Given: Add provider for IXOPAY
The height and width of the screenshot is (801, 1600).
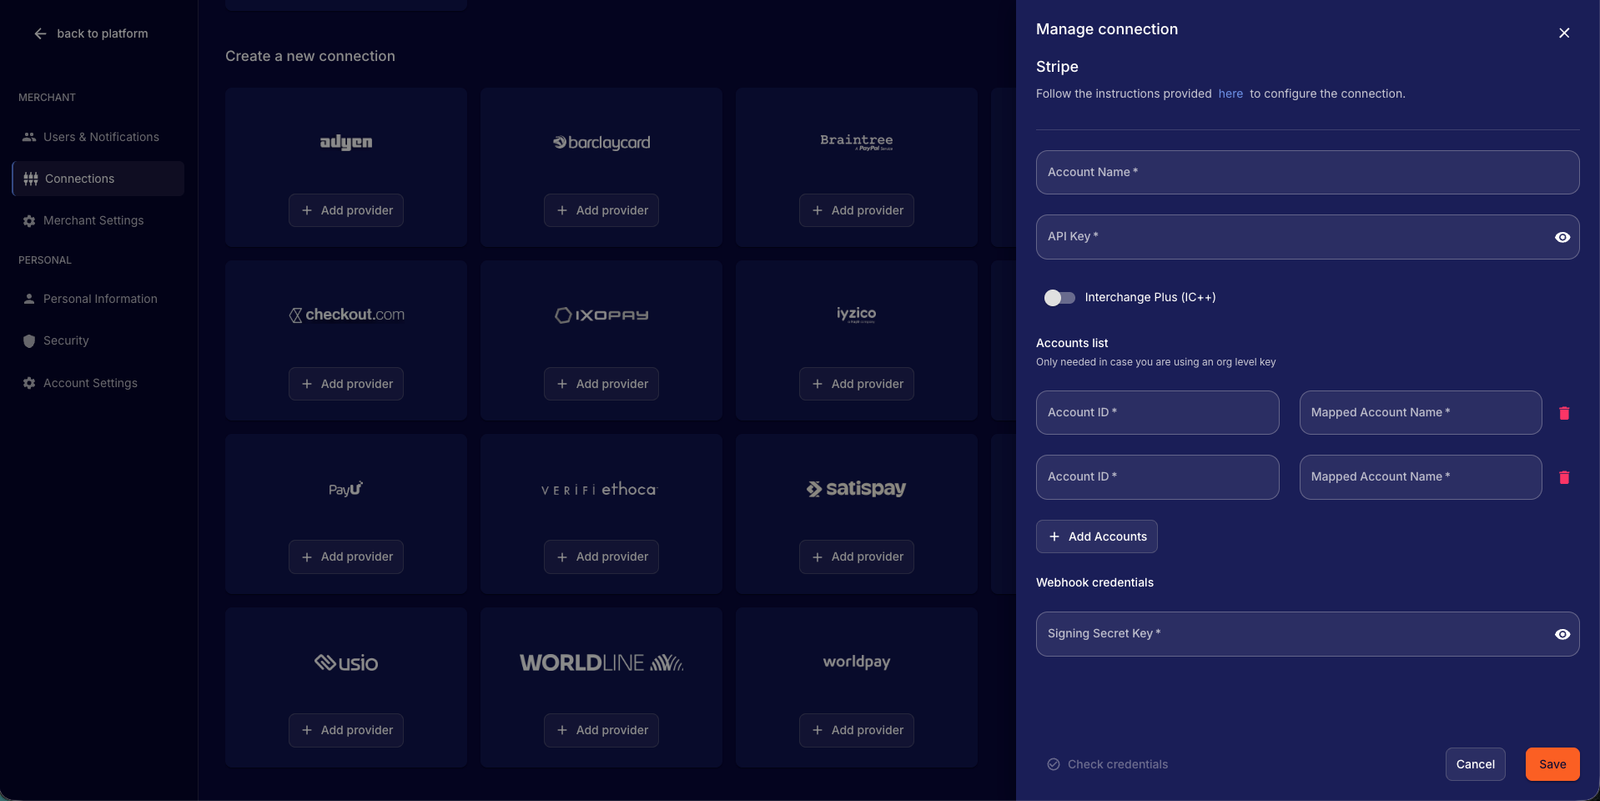Looking at the screenshot, I should [601, 384].
